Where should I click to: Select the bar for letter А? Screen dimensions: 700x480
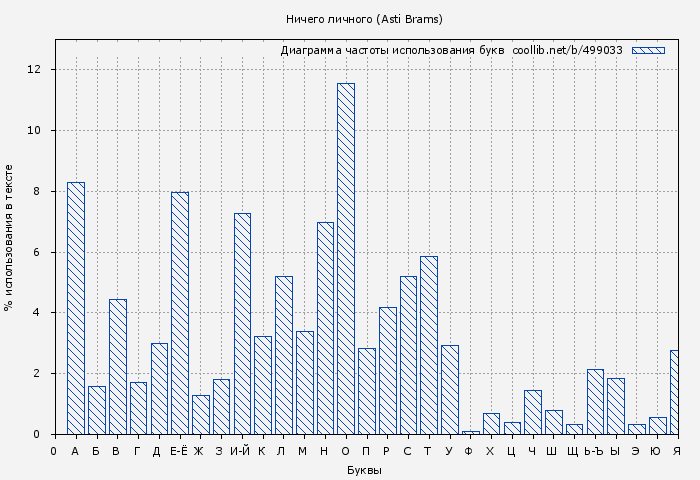[x=76, y=308]
